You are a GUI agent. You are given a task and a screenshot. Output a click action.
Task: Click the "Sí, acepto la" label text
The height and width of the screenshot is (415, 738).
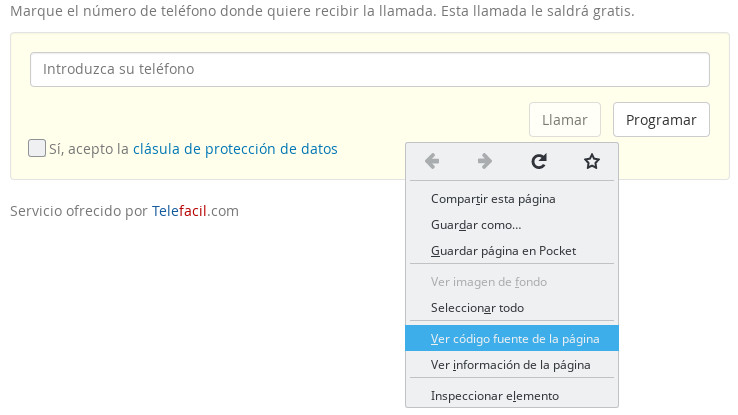tap(89, 149)
